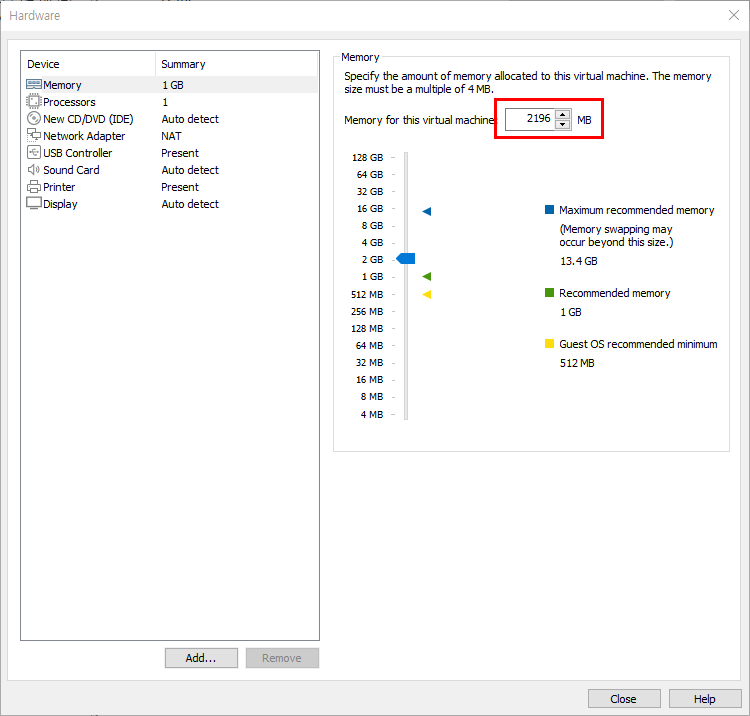Click the 4 MB scale label

pyautogui.click(x=372, y=414)
